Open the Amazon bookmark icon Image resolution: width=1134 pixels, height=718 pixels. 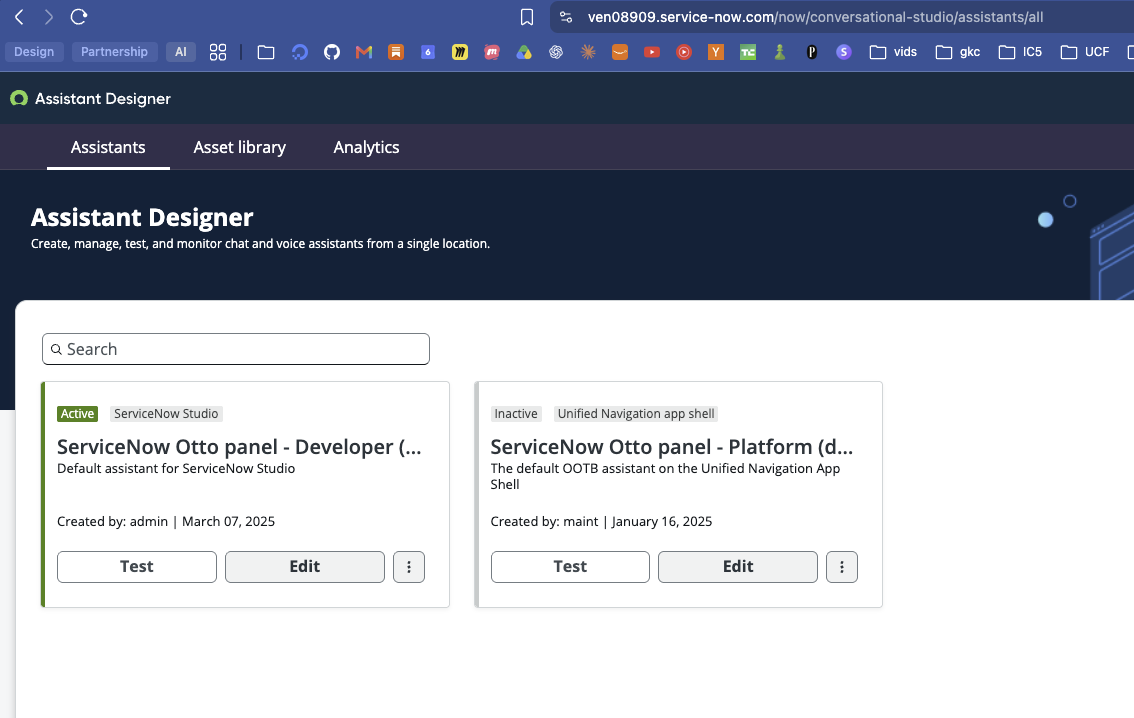point(620,52)
